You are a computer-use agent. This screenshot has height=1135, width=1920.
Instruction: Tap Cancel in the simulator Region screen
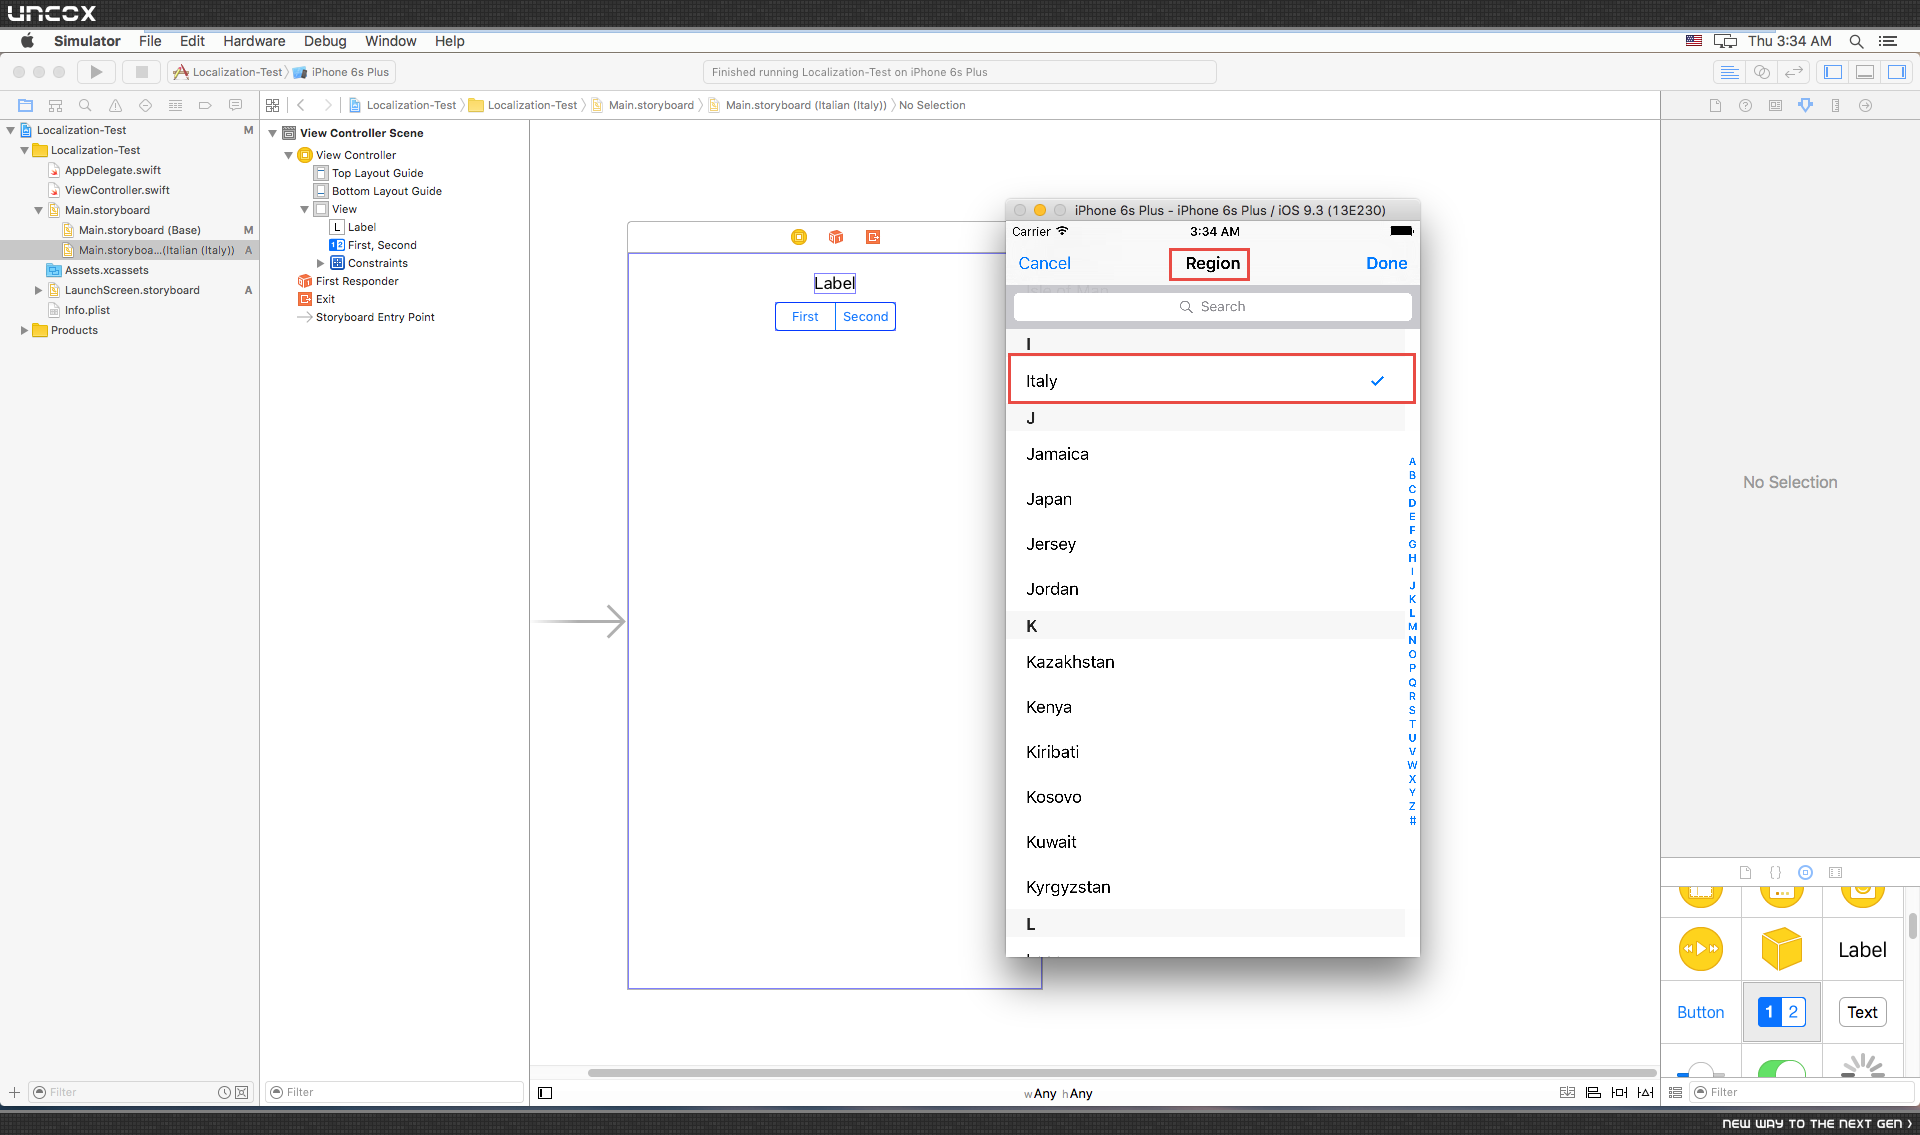pyautogui.click(x=1044, y=263)
